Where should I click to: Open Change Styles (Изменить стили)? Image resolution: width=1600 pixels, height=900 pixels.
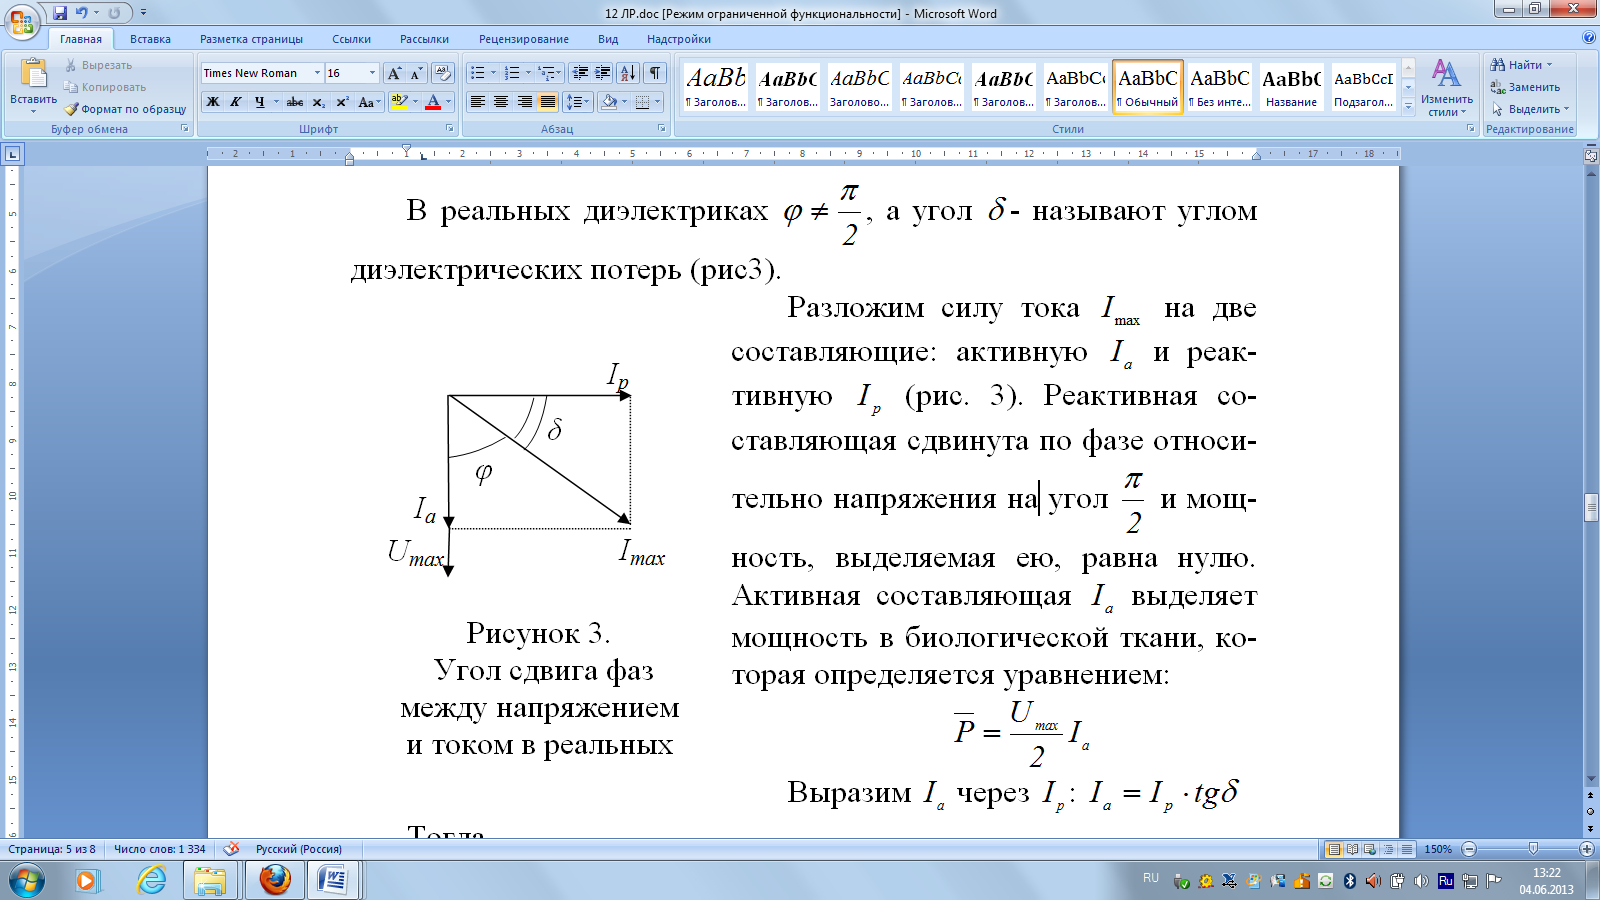[x=1447, y=88]
